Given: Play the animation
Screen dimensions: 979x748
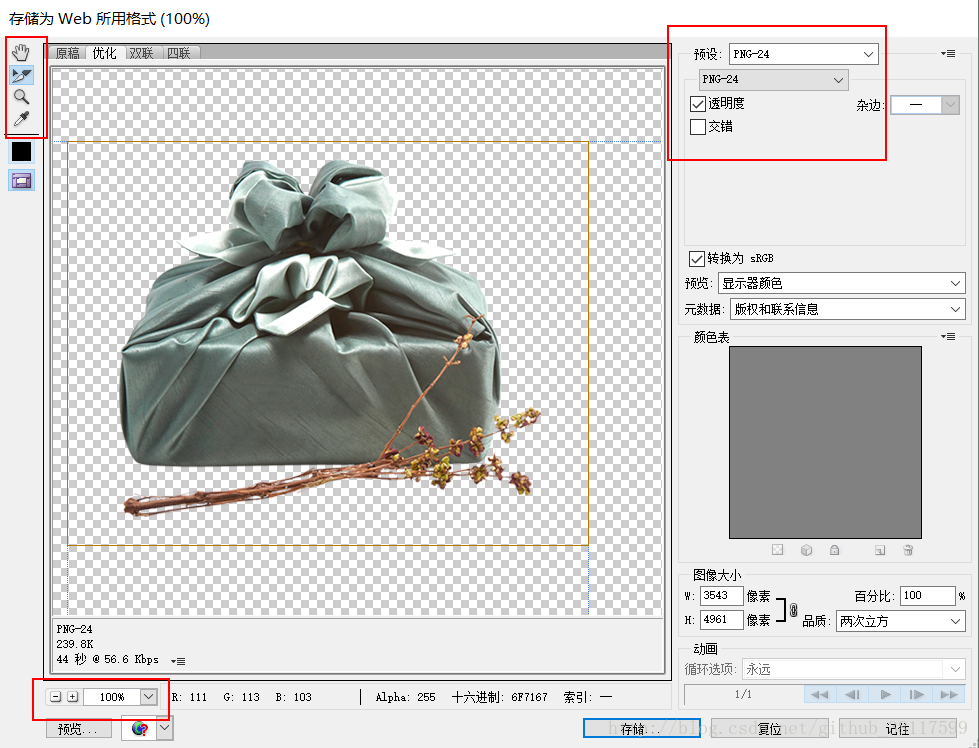Looking at the screenshot, I should (885, 694).
